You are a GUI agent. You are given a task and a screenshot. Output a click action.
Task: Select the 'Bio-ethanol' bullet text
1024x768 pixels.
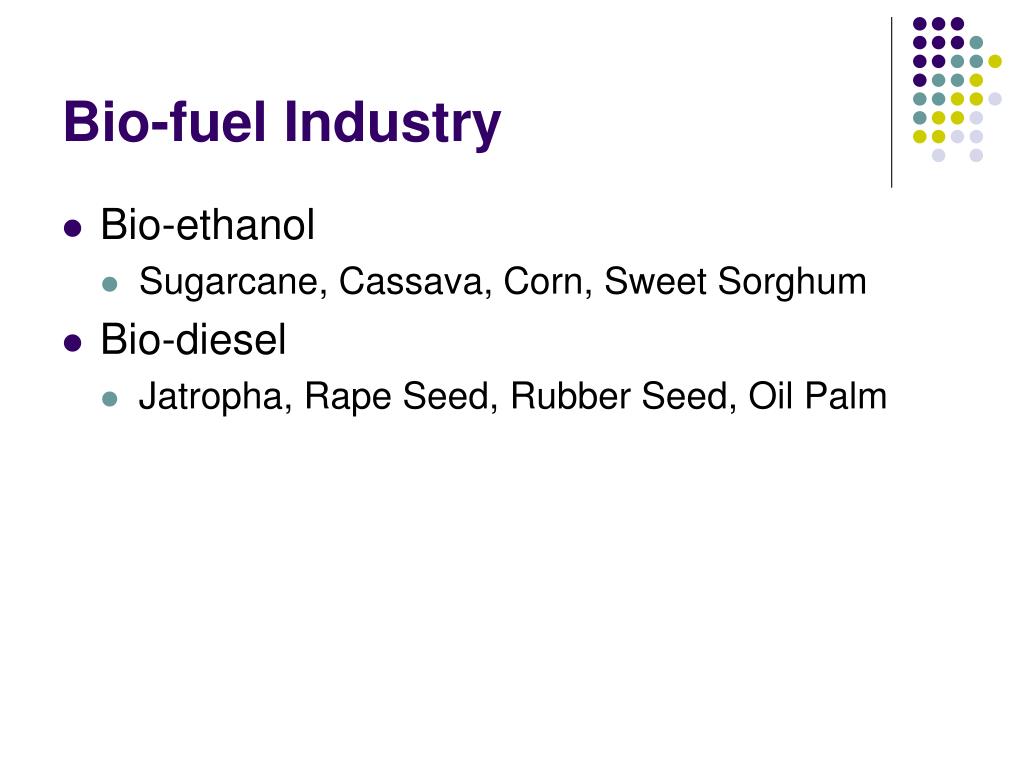208,225
